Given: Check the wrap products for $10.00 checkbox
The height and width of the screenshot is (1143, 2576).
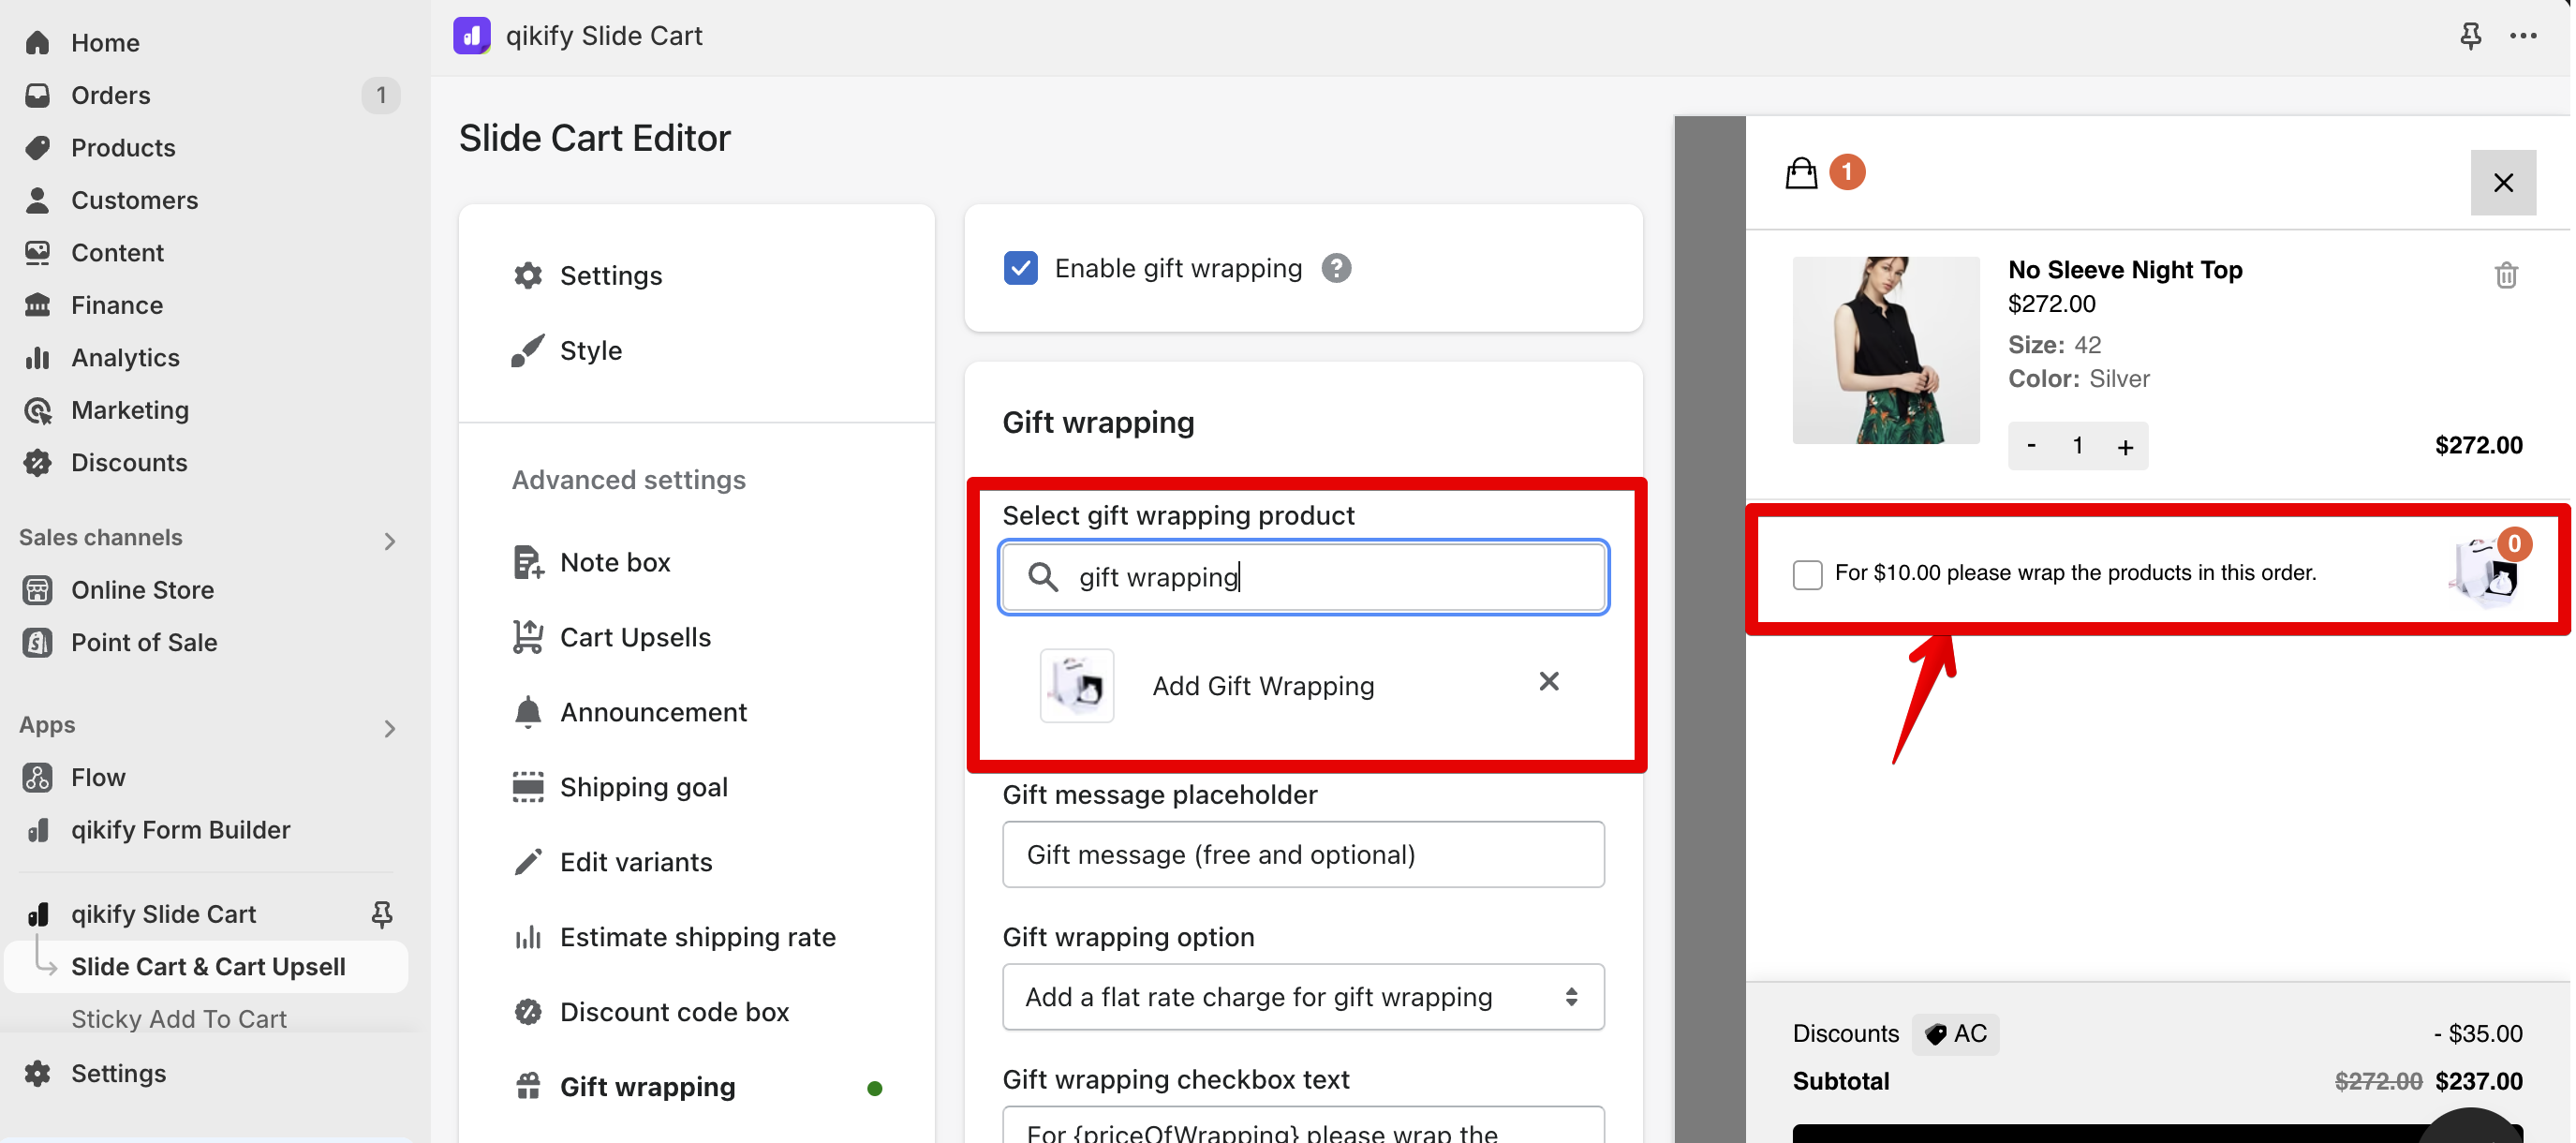Looking at the screenshot, I should 1807,574.
